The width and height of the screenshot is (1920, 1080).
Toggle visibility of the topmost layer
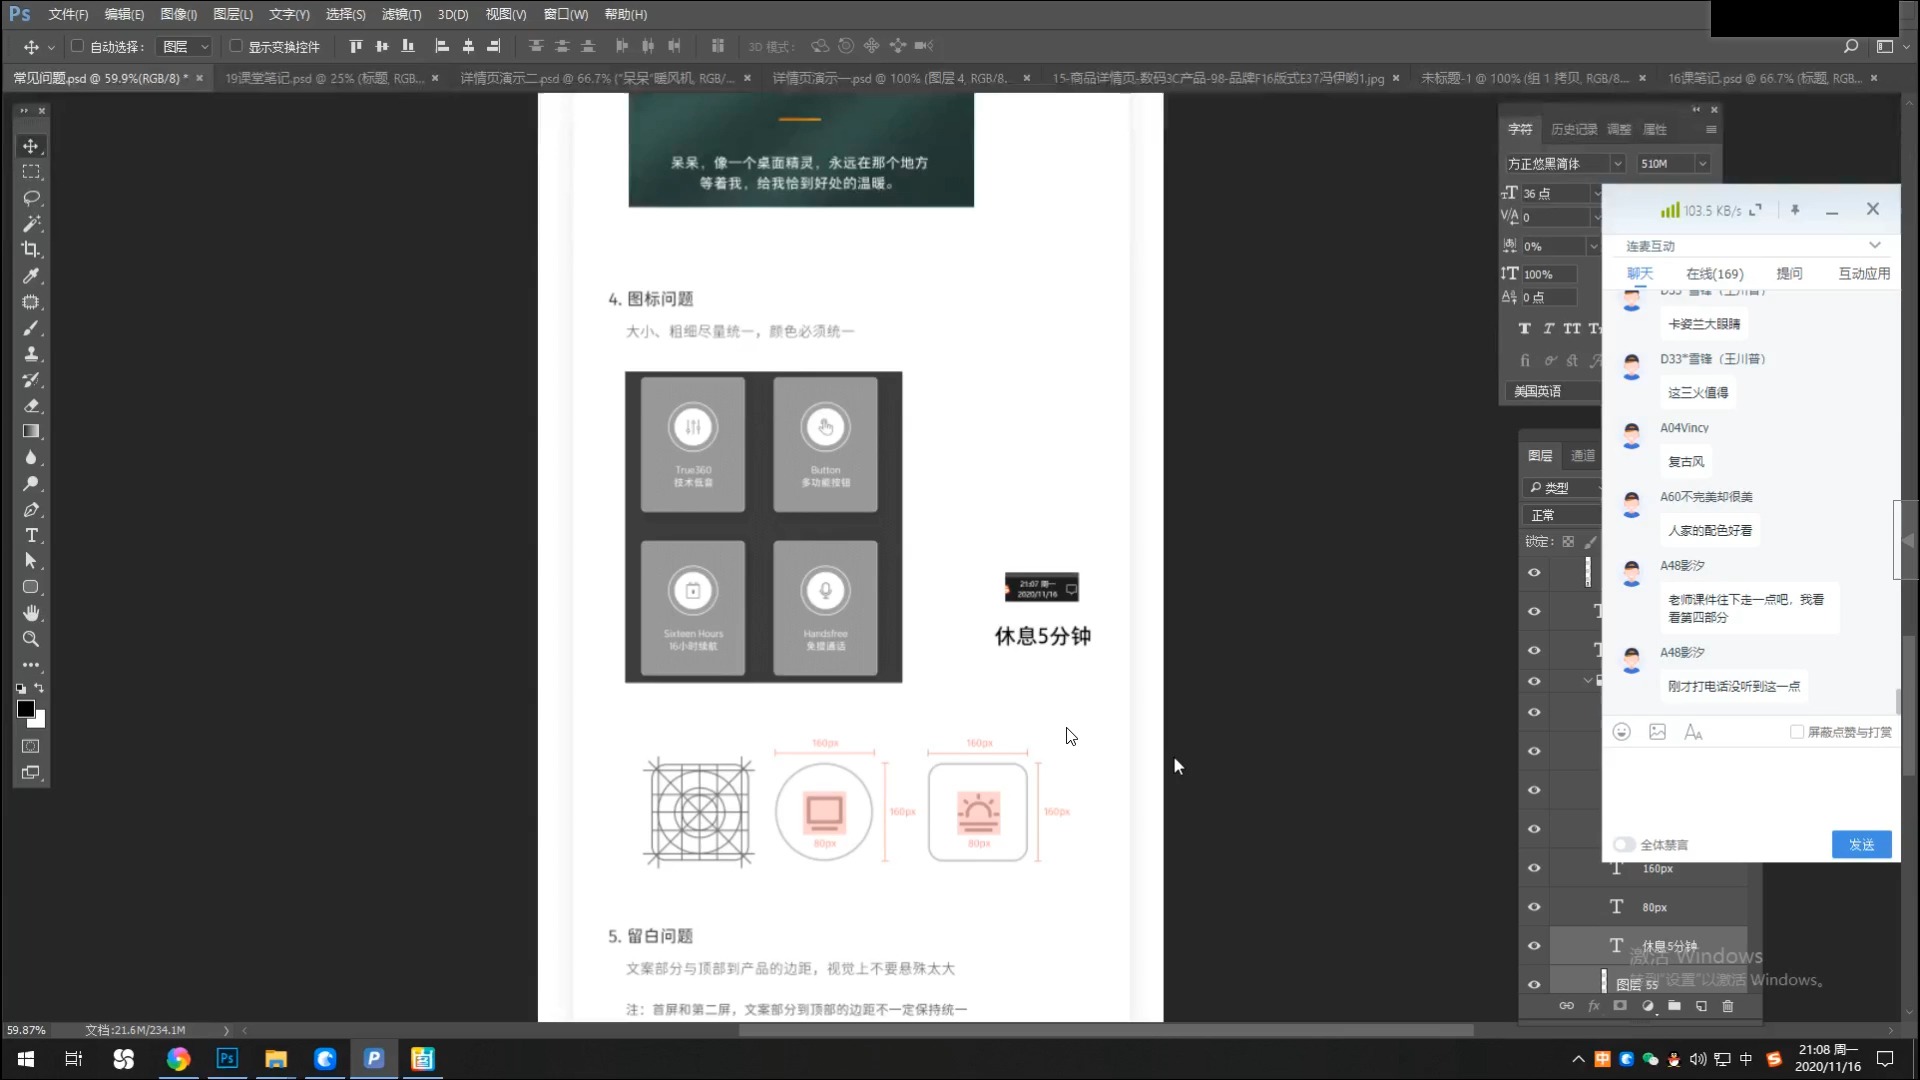[x=1534, y=572]
